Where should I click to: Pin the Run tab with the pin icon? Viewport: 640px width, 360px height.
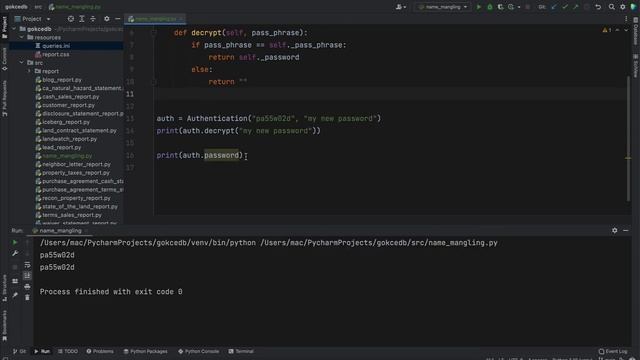tap(15, 295)
